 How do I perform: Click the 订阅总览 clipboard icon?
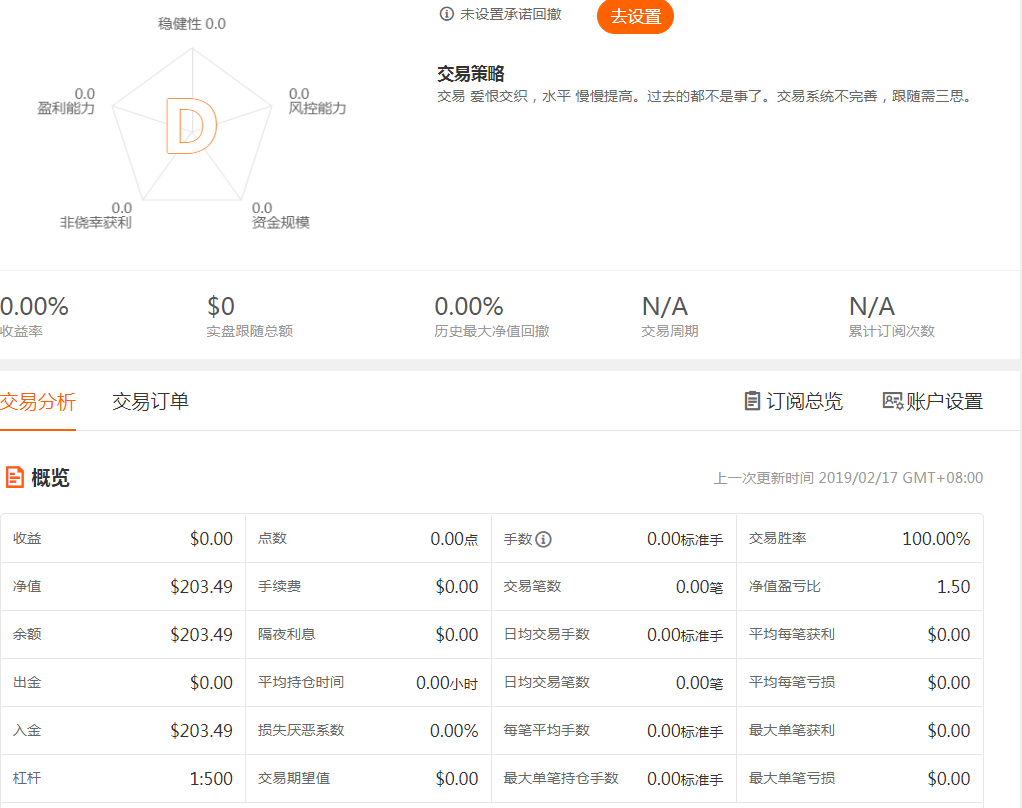pos(752,401)
